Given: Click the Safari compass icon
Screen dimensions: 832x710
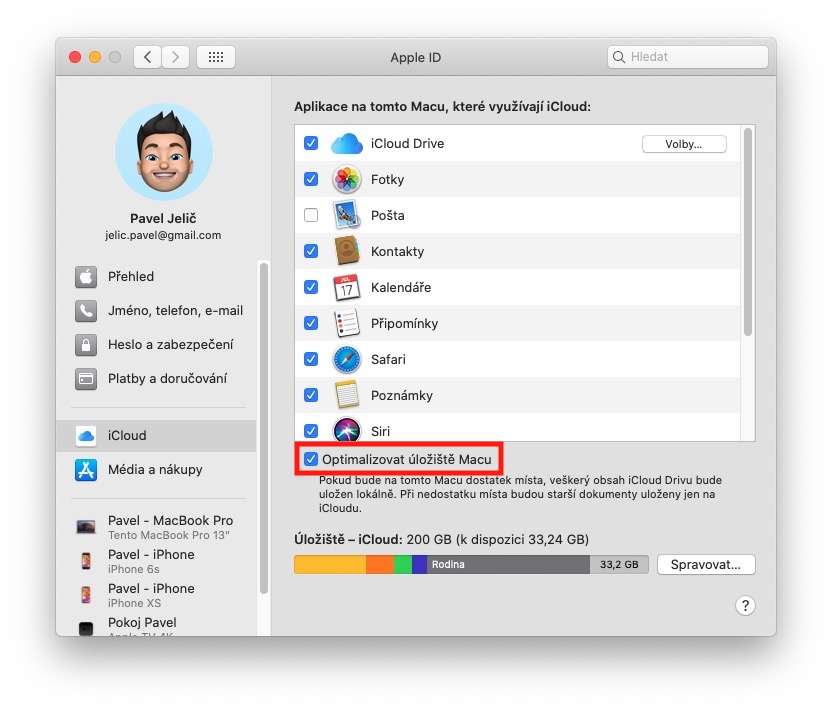Looking at the screenshot, I should [x=346, y=359].
